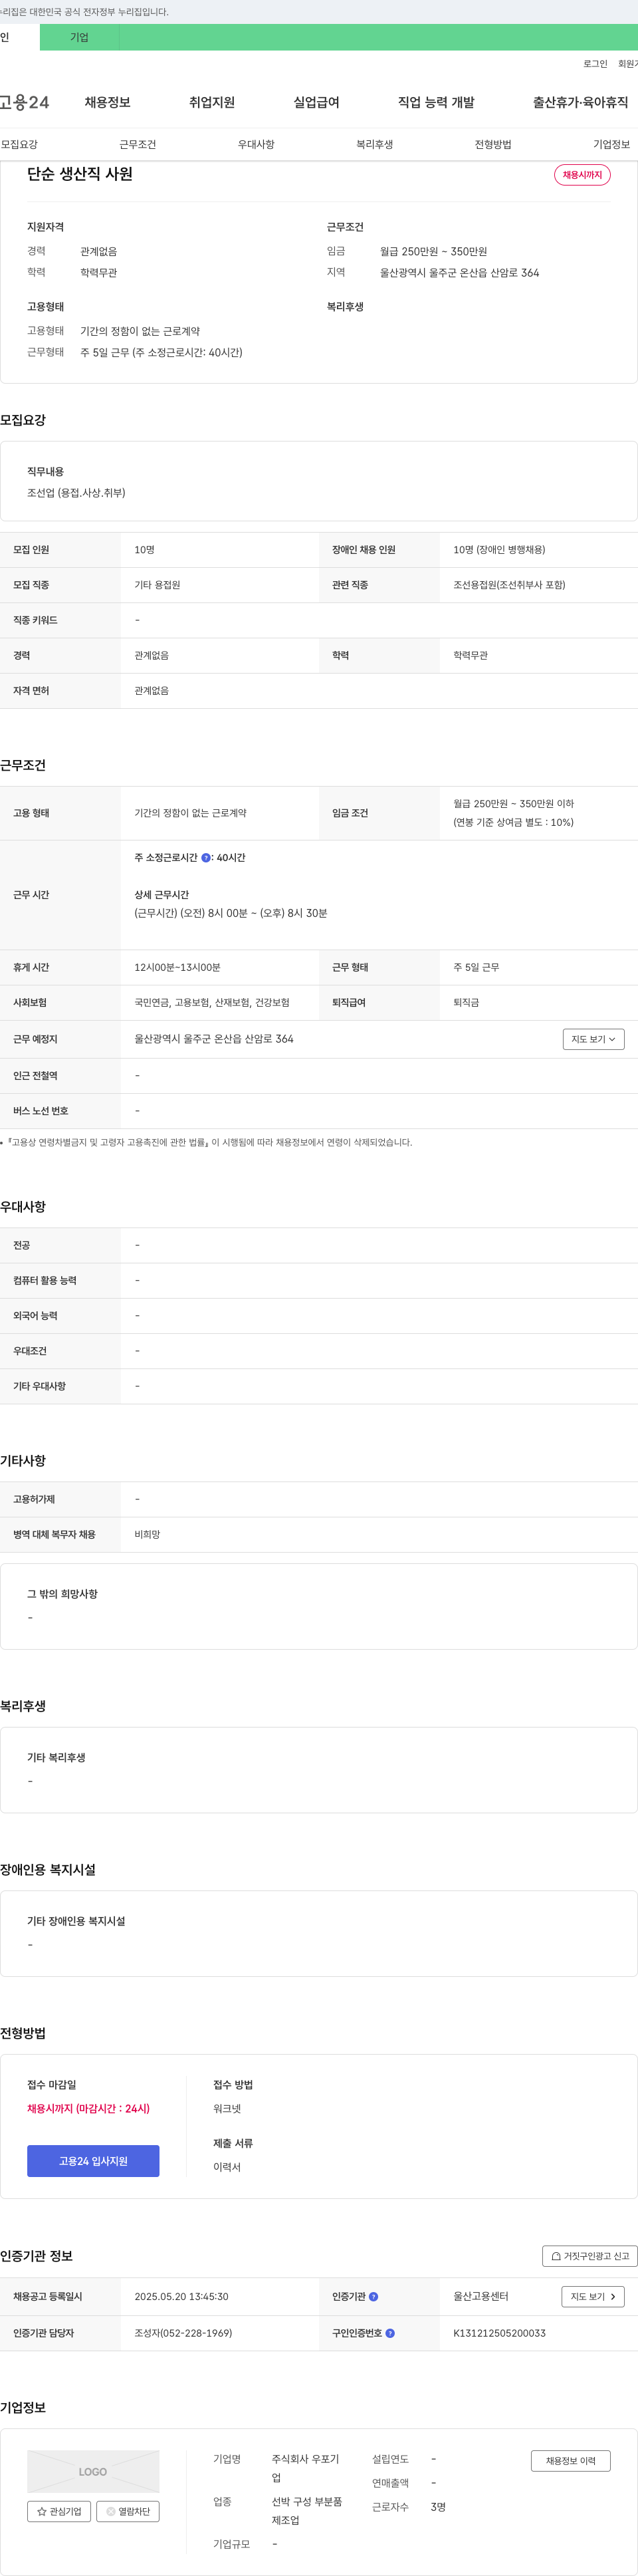638x2576 pixels.
Task: Select the 단순 생산직 사원 job title
Action: pyautogui.click(x=80, y=174)
